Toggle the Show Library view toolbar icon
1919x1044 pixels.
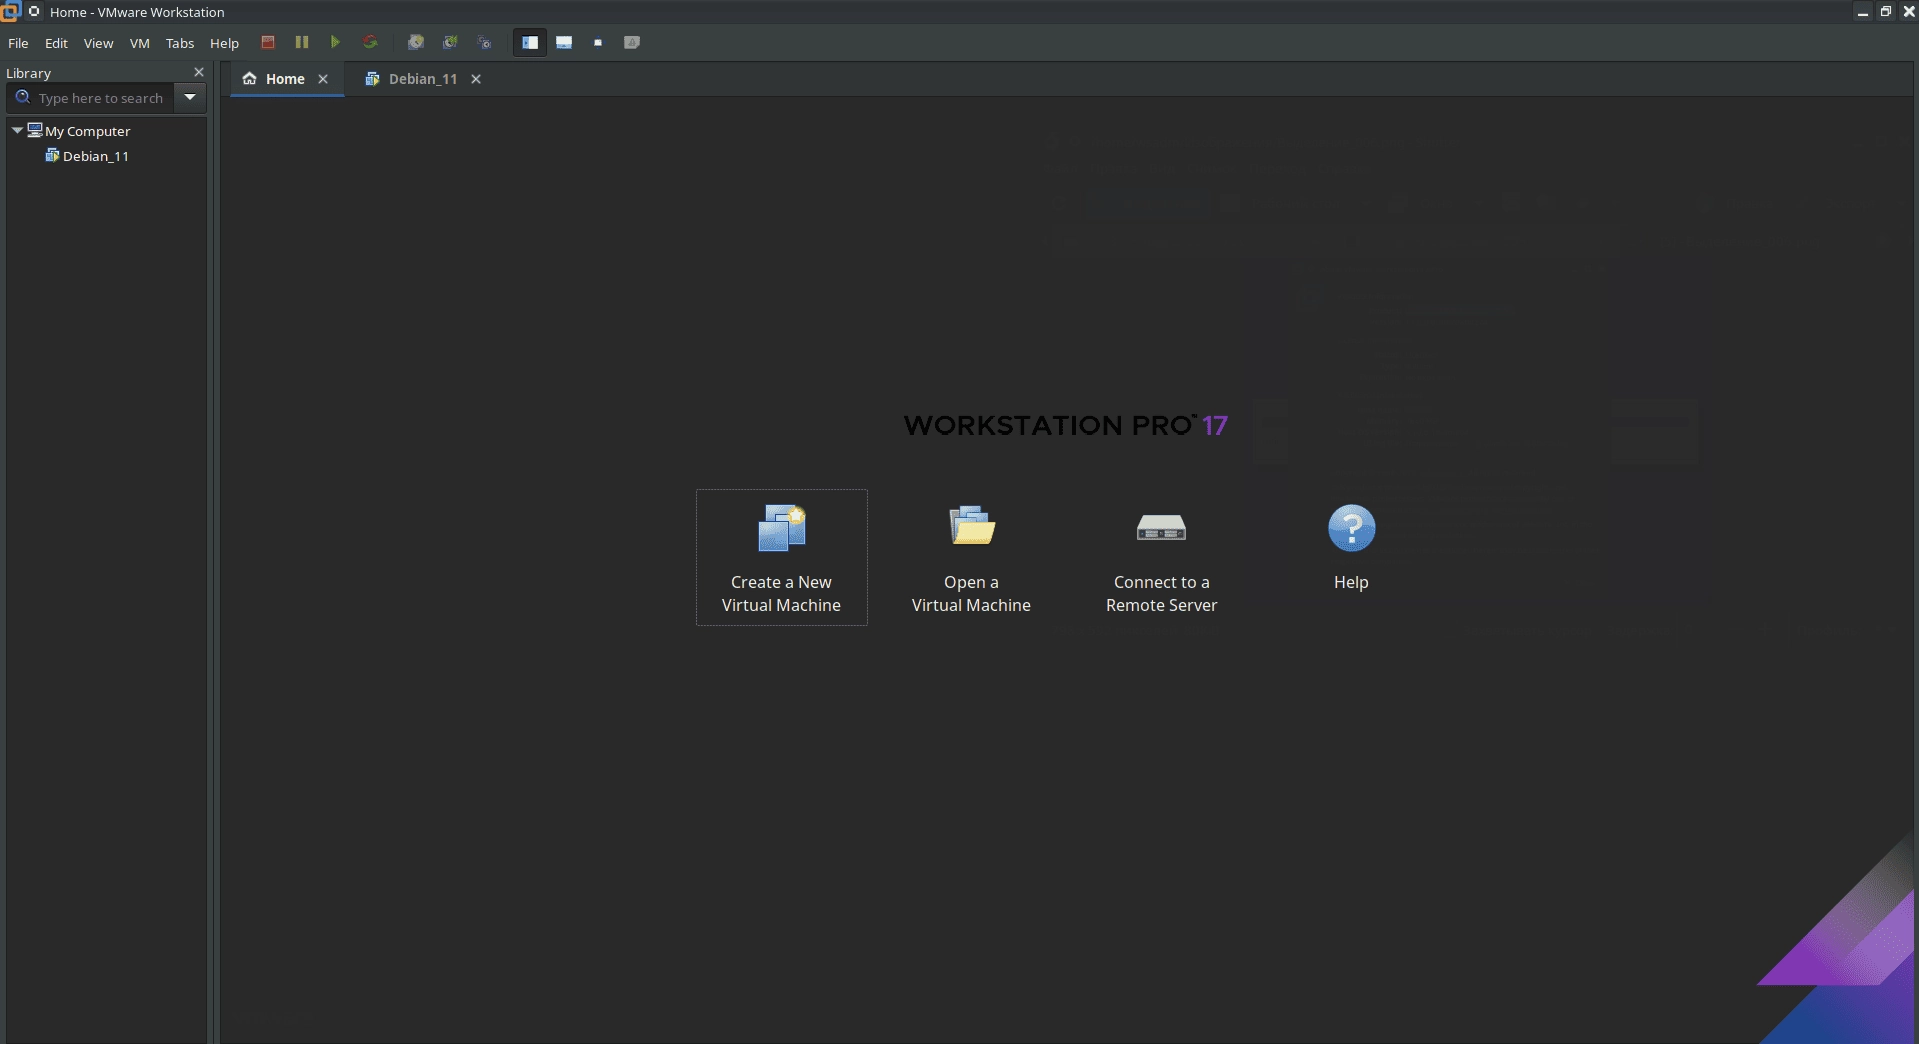[x=530, y=42]
